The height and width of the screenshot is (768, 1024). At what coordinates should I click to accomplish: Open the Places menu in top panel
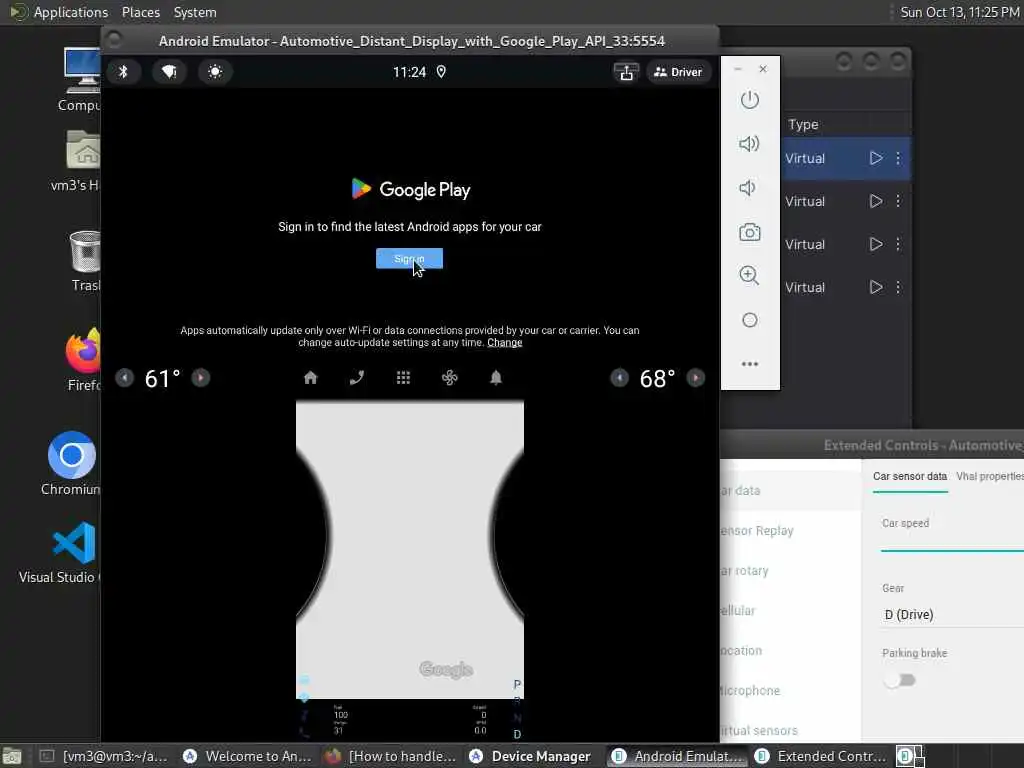click(140, 12)
